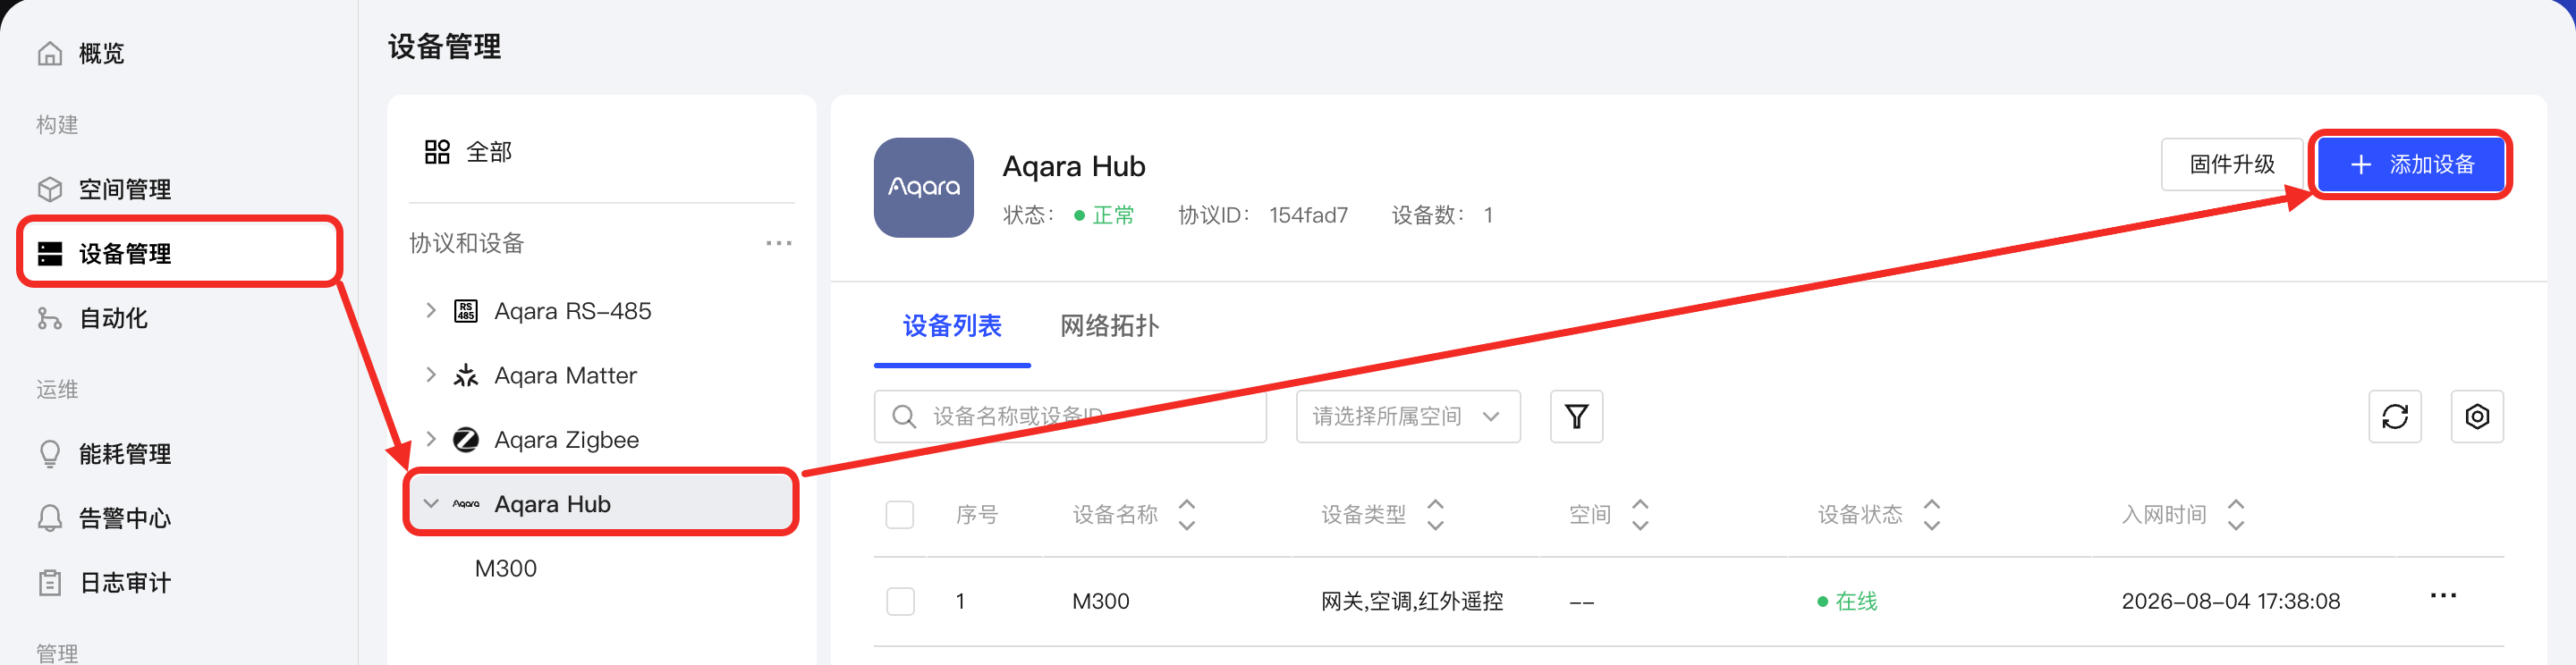Open the 协议和设备 more options menu
Viewport: 2576px width, 665px height.
pyautogui.click(x=778, y=243)
